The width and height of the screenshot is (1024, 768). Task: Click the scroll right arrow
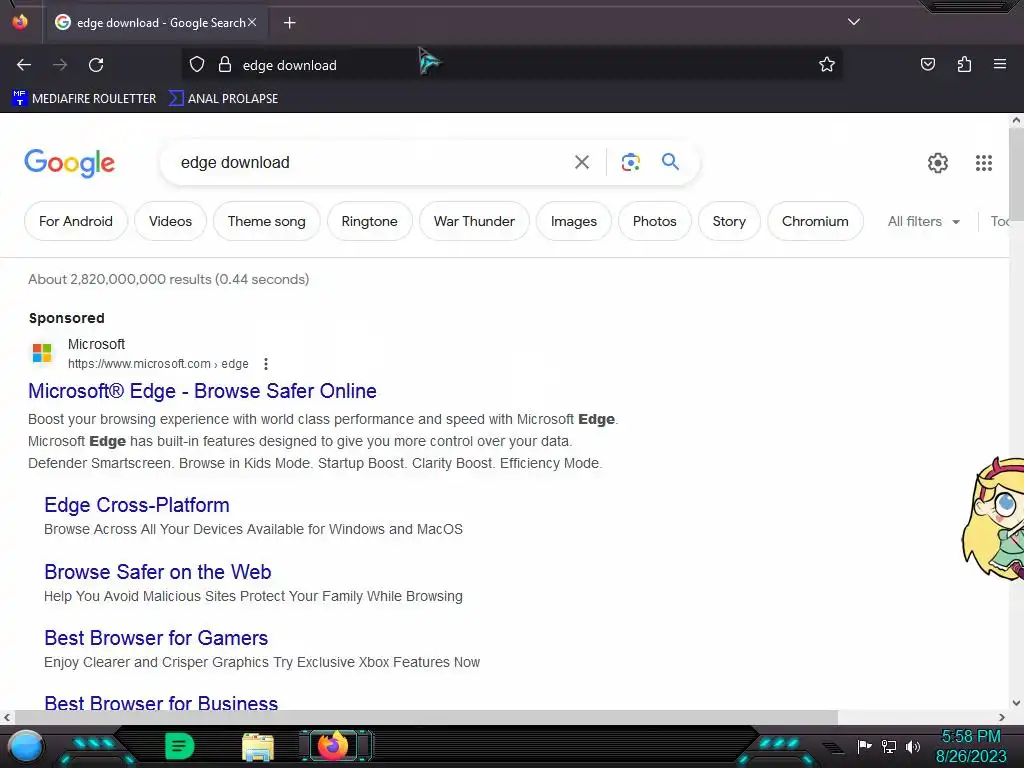point(1002,717)
